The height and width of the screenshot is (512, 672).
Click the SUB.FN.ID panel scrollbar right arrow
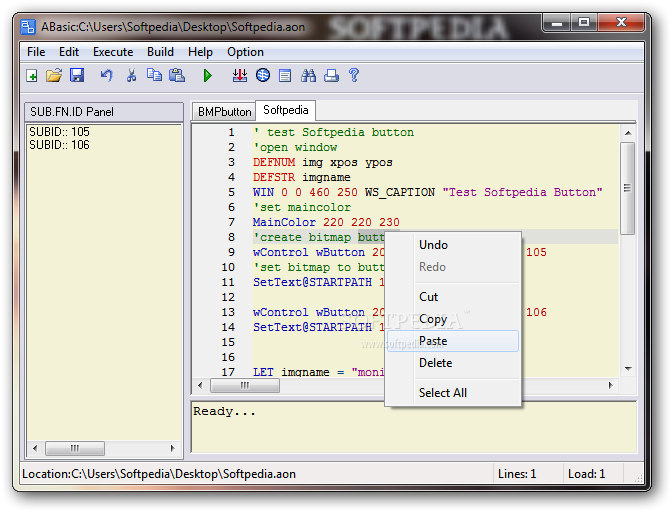[x=172, y=449]
